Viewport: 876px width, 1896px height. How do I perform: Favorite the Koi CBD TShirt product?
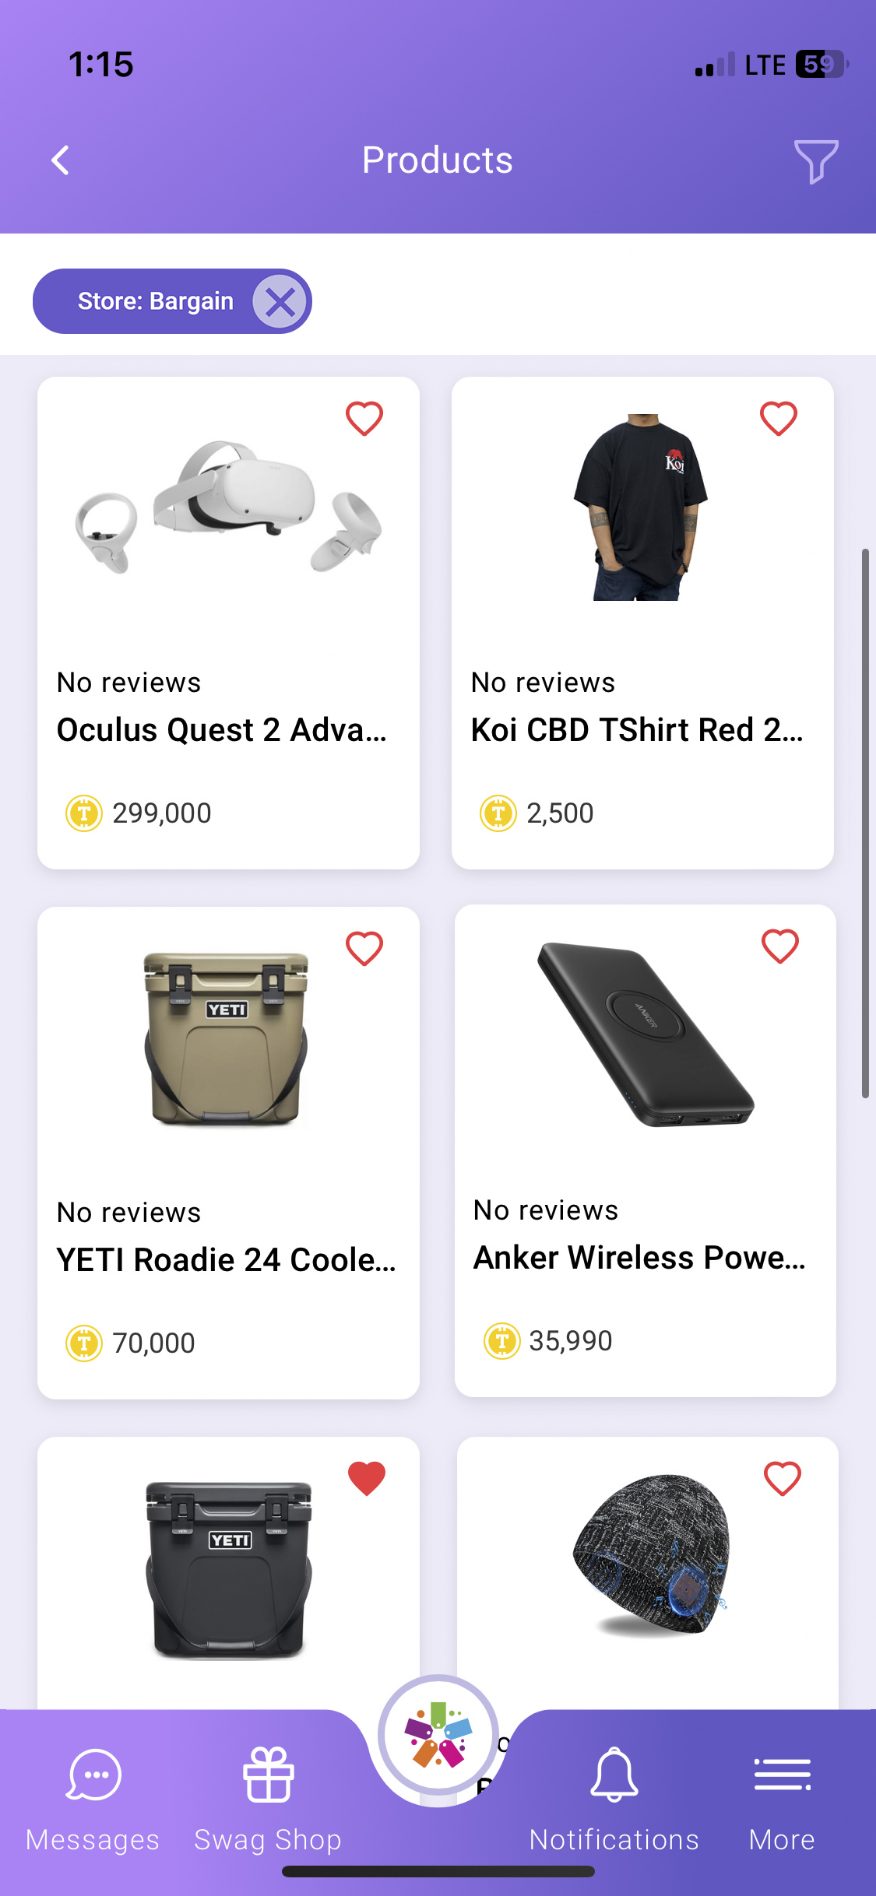[778, 418]
